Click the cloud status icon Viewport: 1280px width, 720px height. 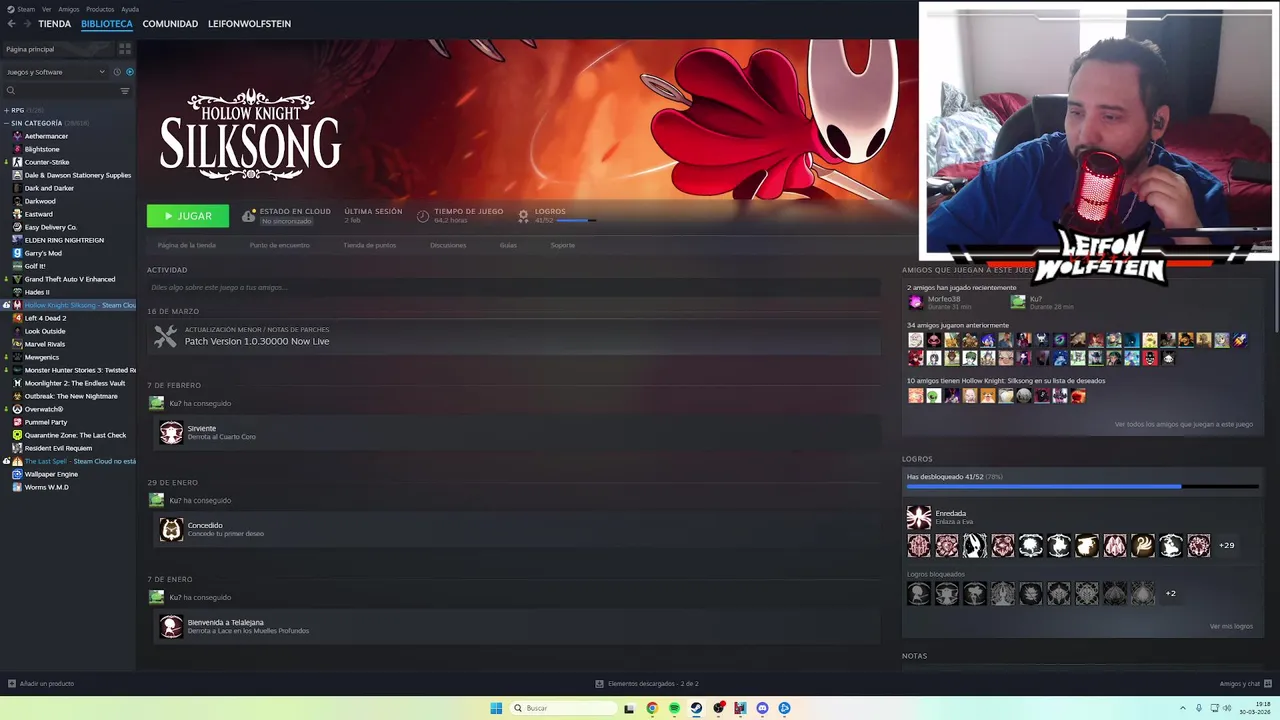249,215
